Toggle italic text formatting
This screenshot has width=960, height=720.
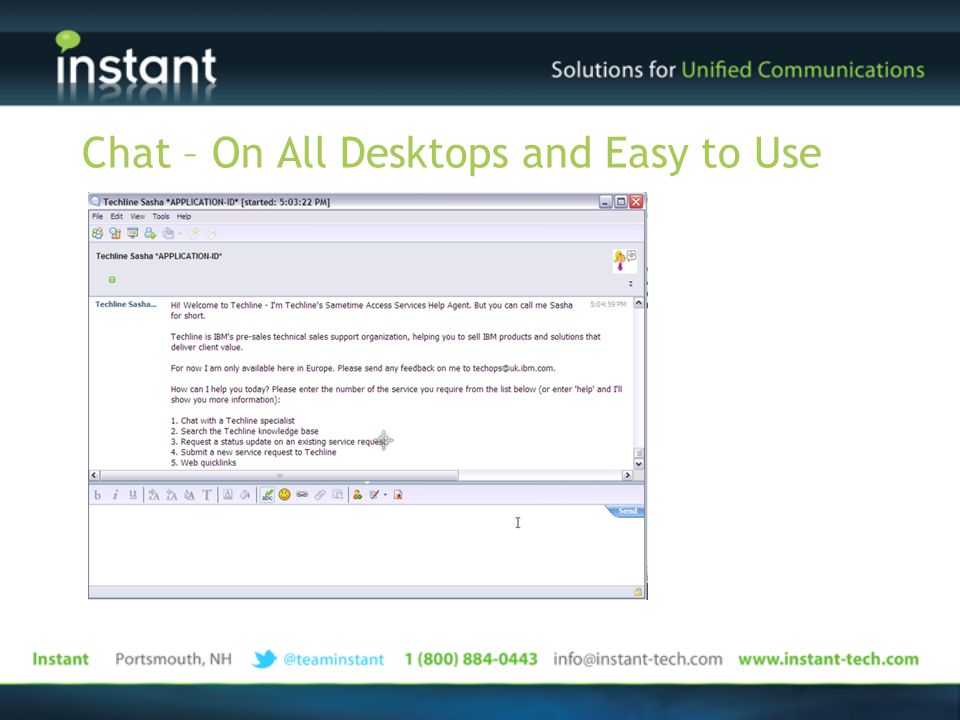(114, 495)
